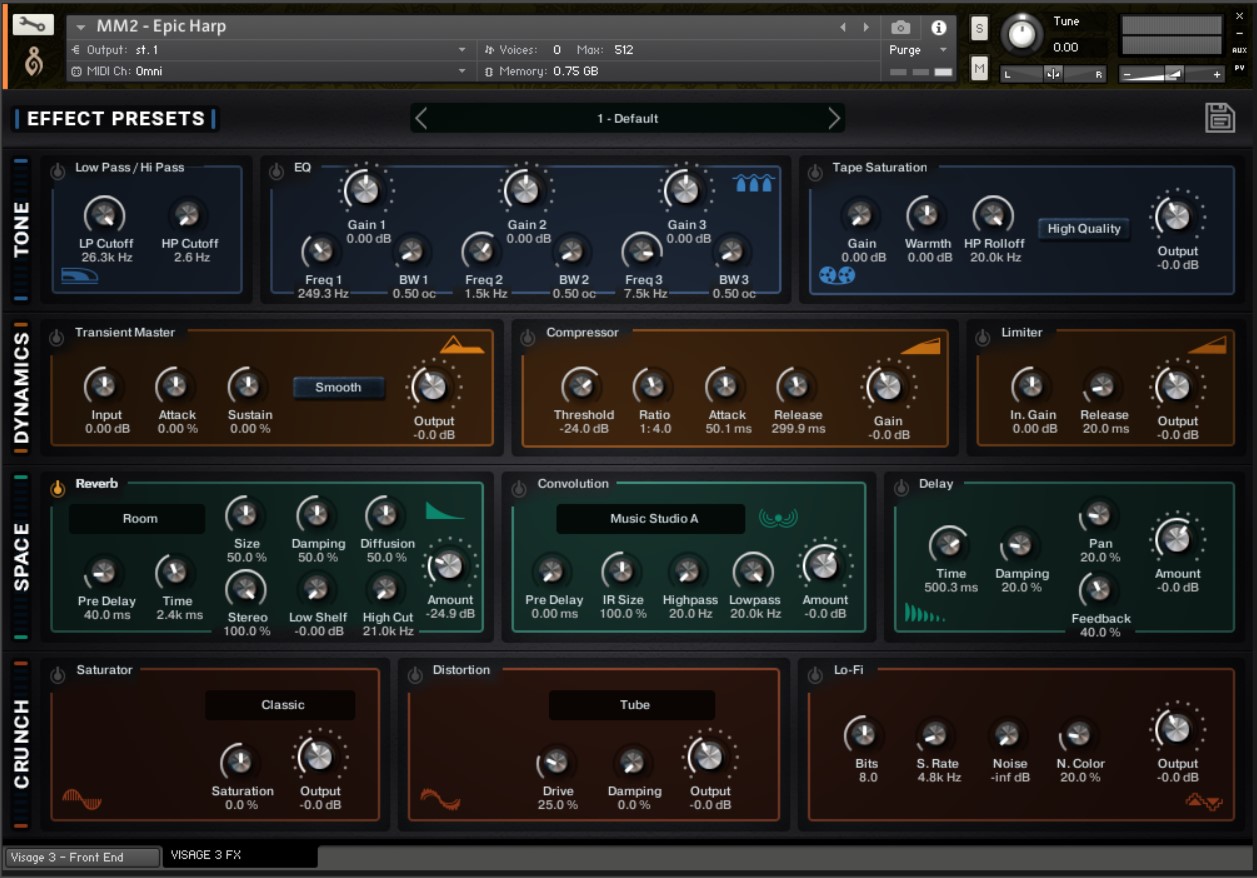The image size is (1257, 878).
Task: Go to the next effect preset
Action: 834,118
